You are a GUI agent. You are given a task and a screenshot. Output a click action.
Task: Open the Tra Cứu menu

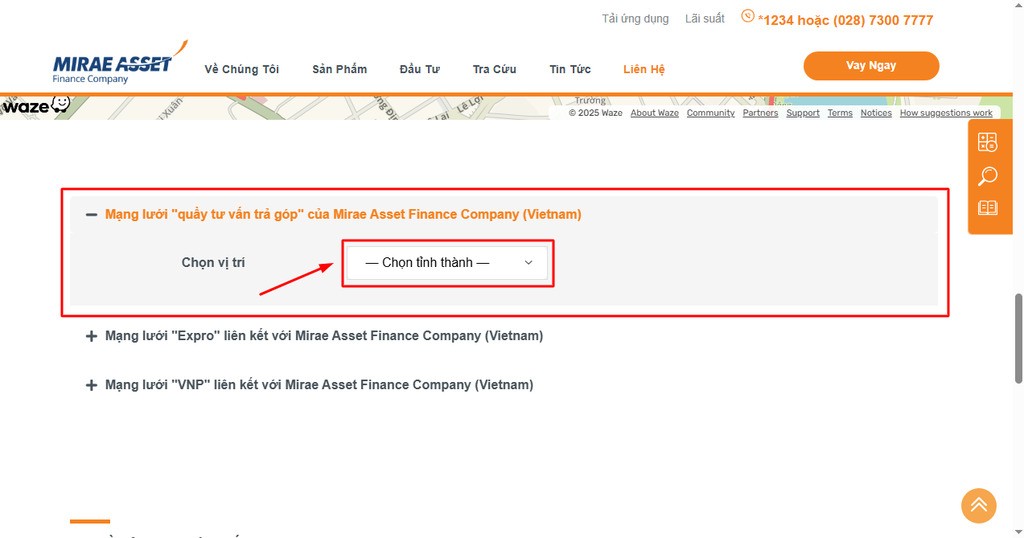click(494, 69)
